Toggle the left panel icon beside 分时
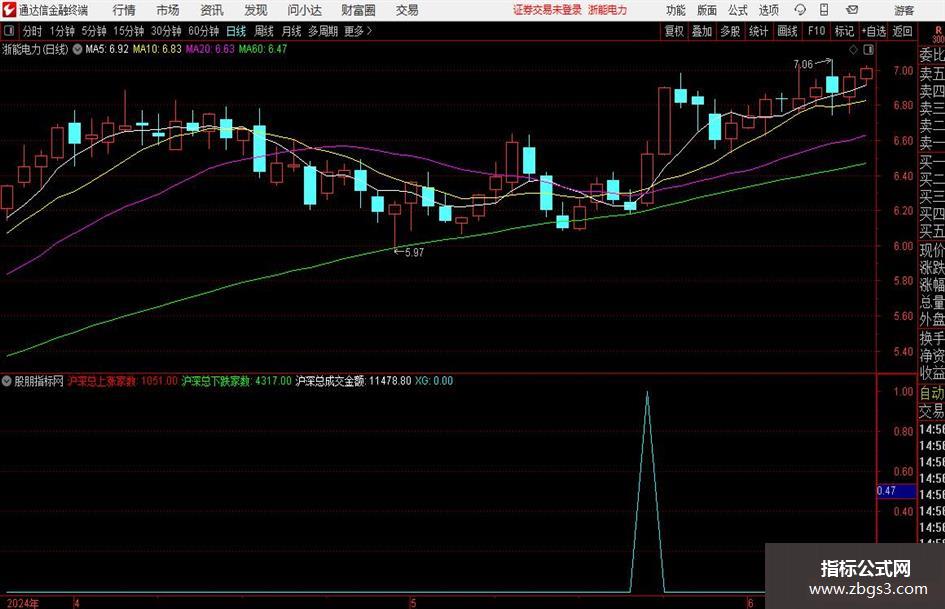Screen dimensions: 945x609 pyautogui.click(x=9, y=31)
